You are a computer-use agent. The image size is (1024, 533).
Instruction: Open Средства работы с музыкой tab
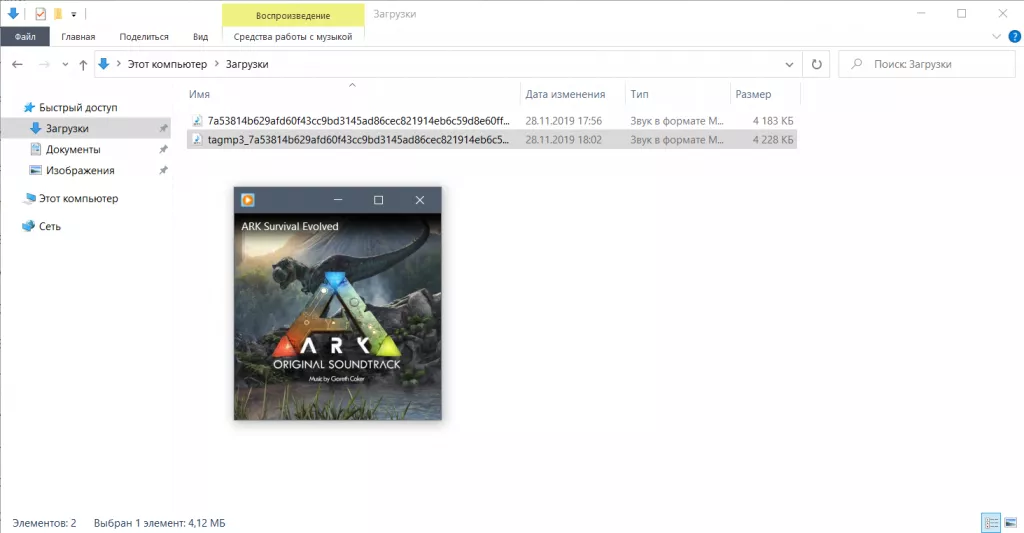point(293,37)
